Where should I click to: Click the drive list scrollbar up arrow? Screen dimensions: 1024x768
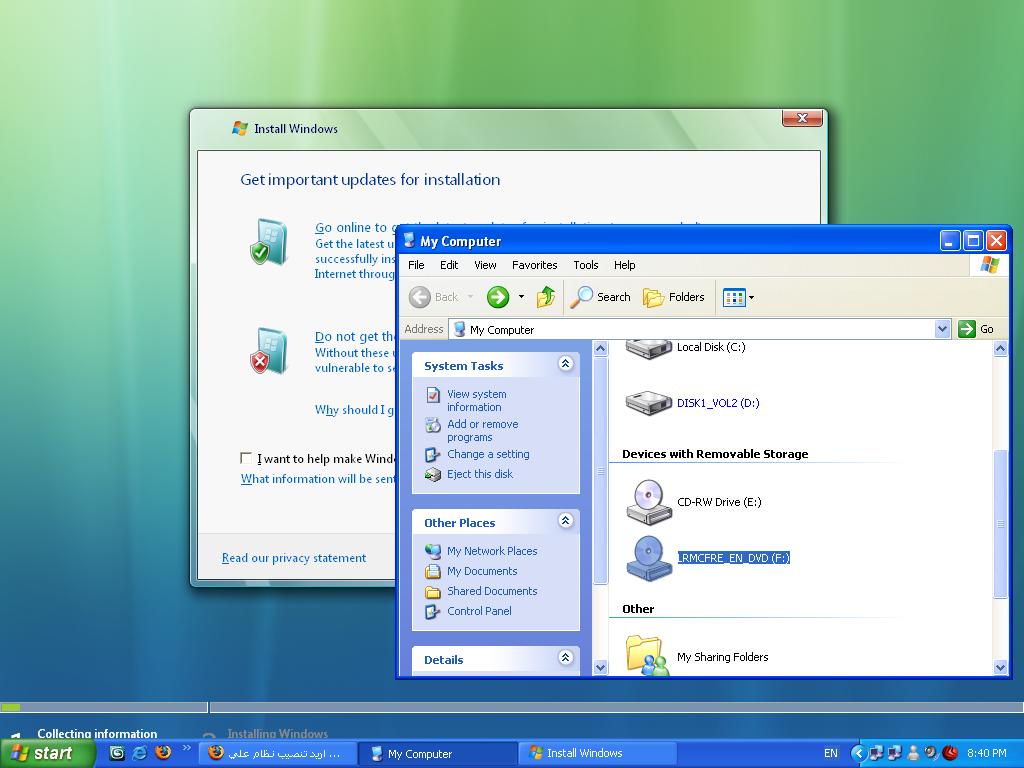[x=1000, y=349]
